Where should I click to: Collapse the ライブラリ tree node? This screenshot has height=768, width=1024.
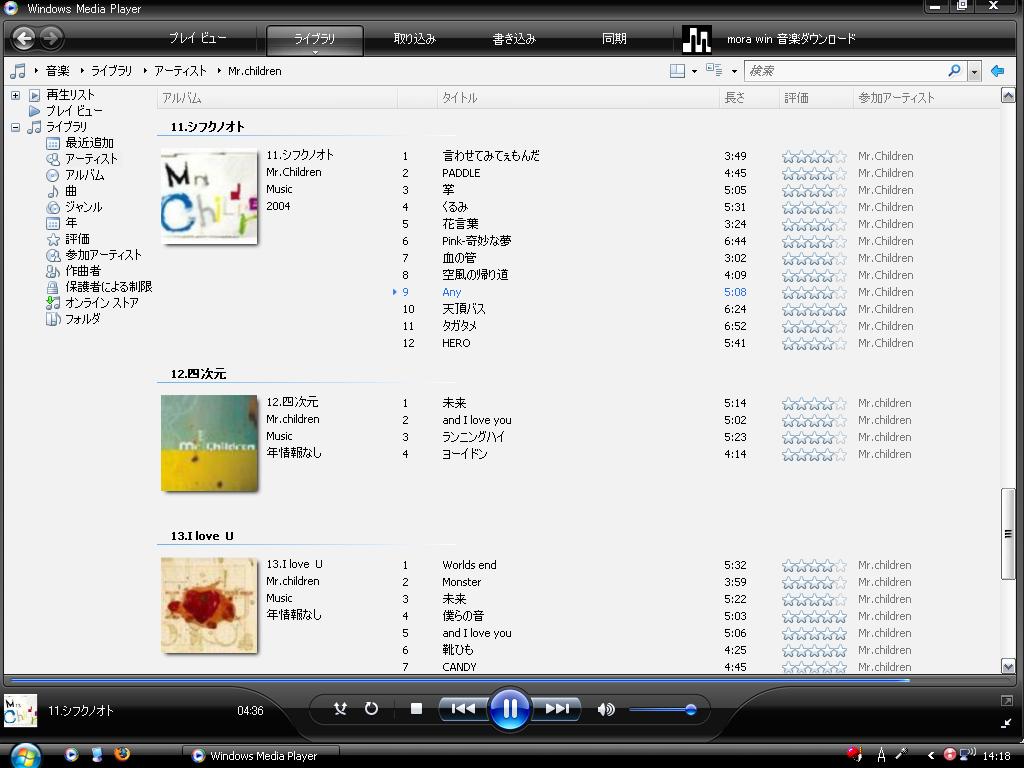click(15, 127)
